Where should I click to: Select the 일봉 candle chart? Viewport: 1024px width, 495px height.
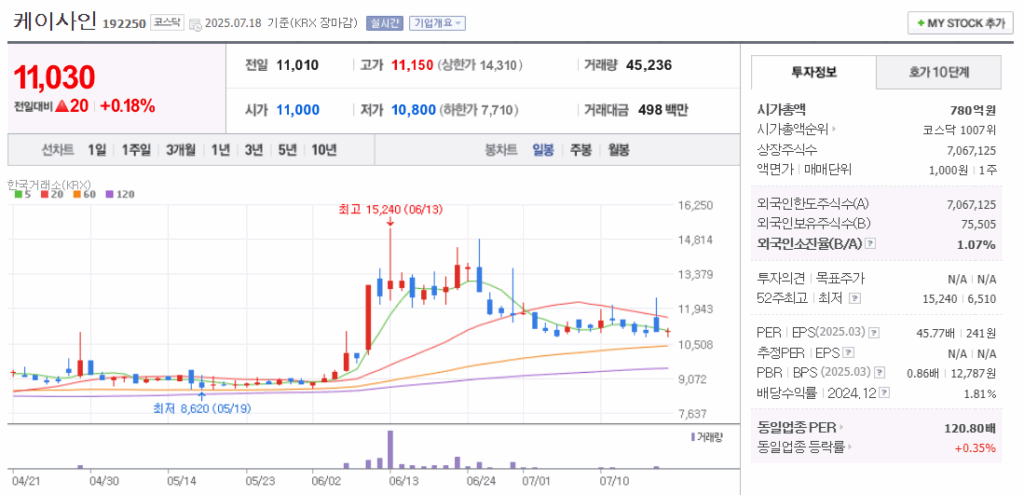pos(543,150)
